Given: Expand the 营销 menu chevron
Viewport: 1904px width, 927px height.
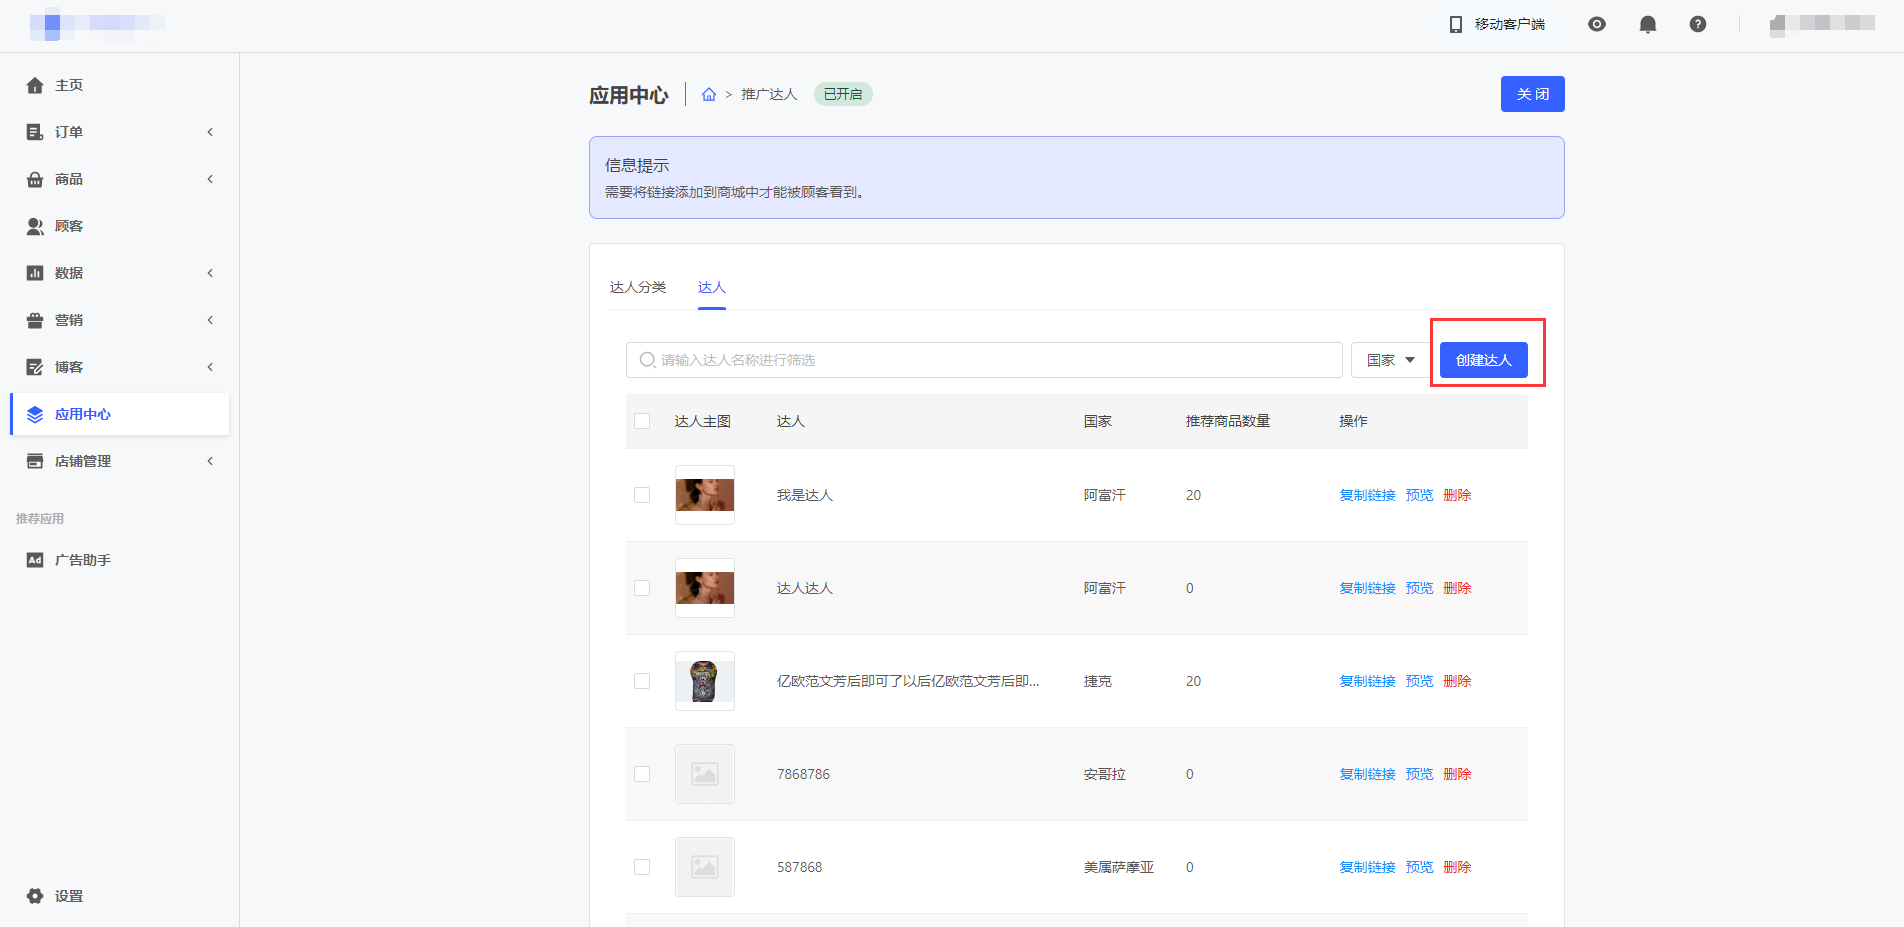Looking at the screenshot, I should click(210, 320).
